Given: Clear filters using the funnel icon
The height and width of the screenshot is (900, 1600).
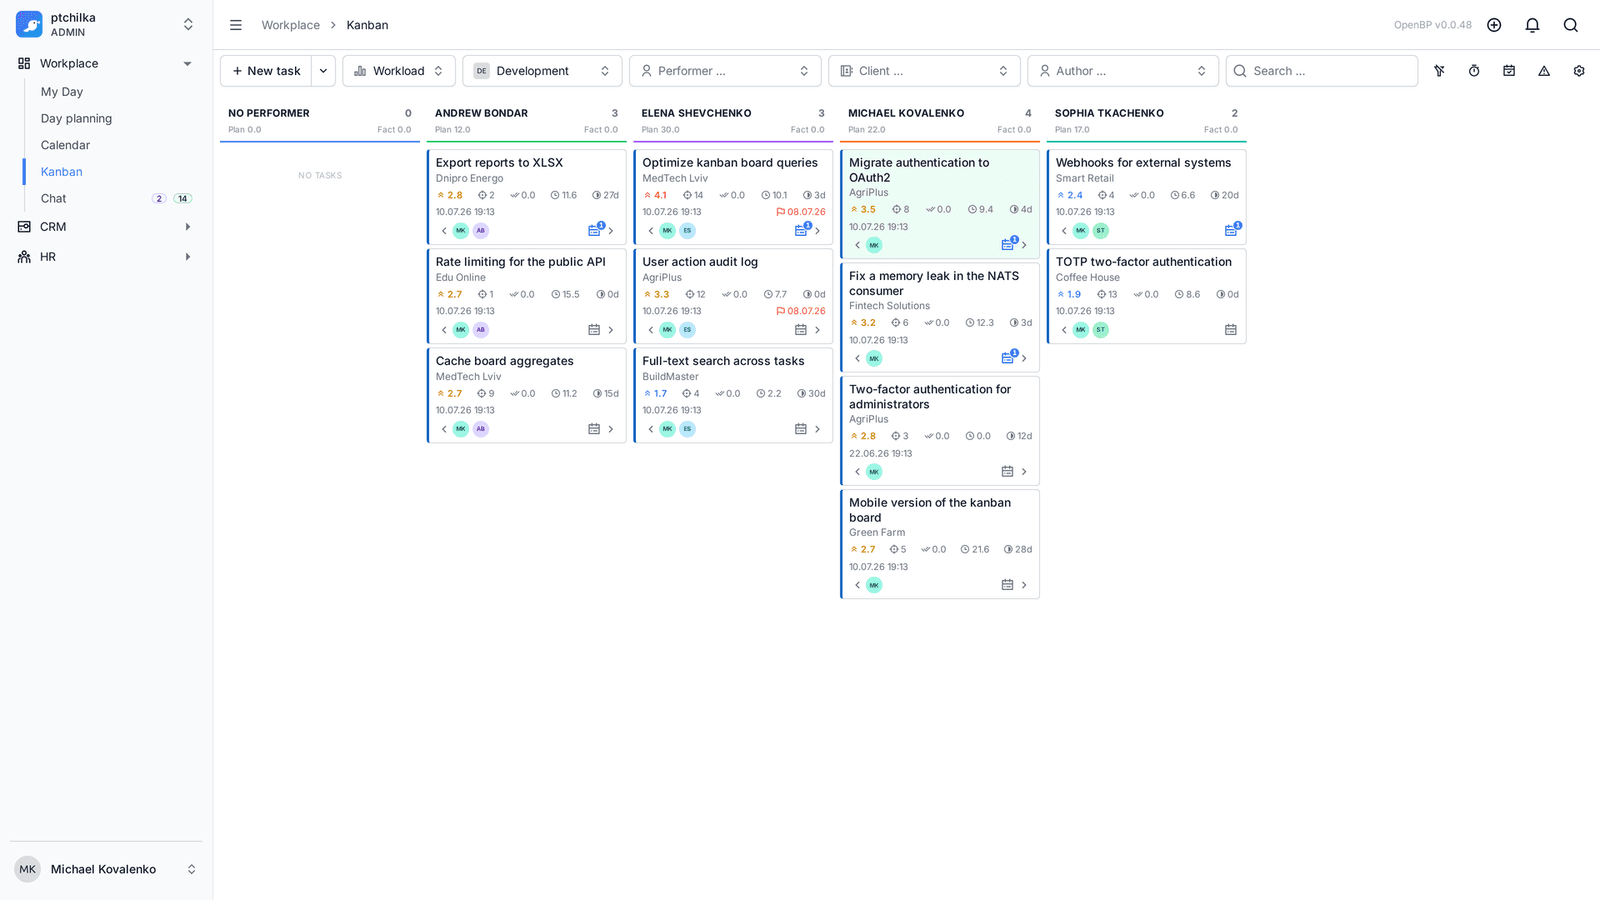Looking at the screenshot, I should point(1439,71).
